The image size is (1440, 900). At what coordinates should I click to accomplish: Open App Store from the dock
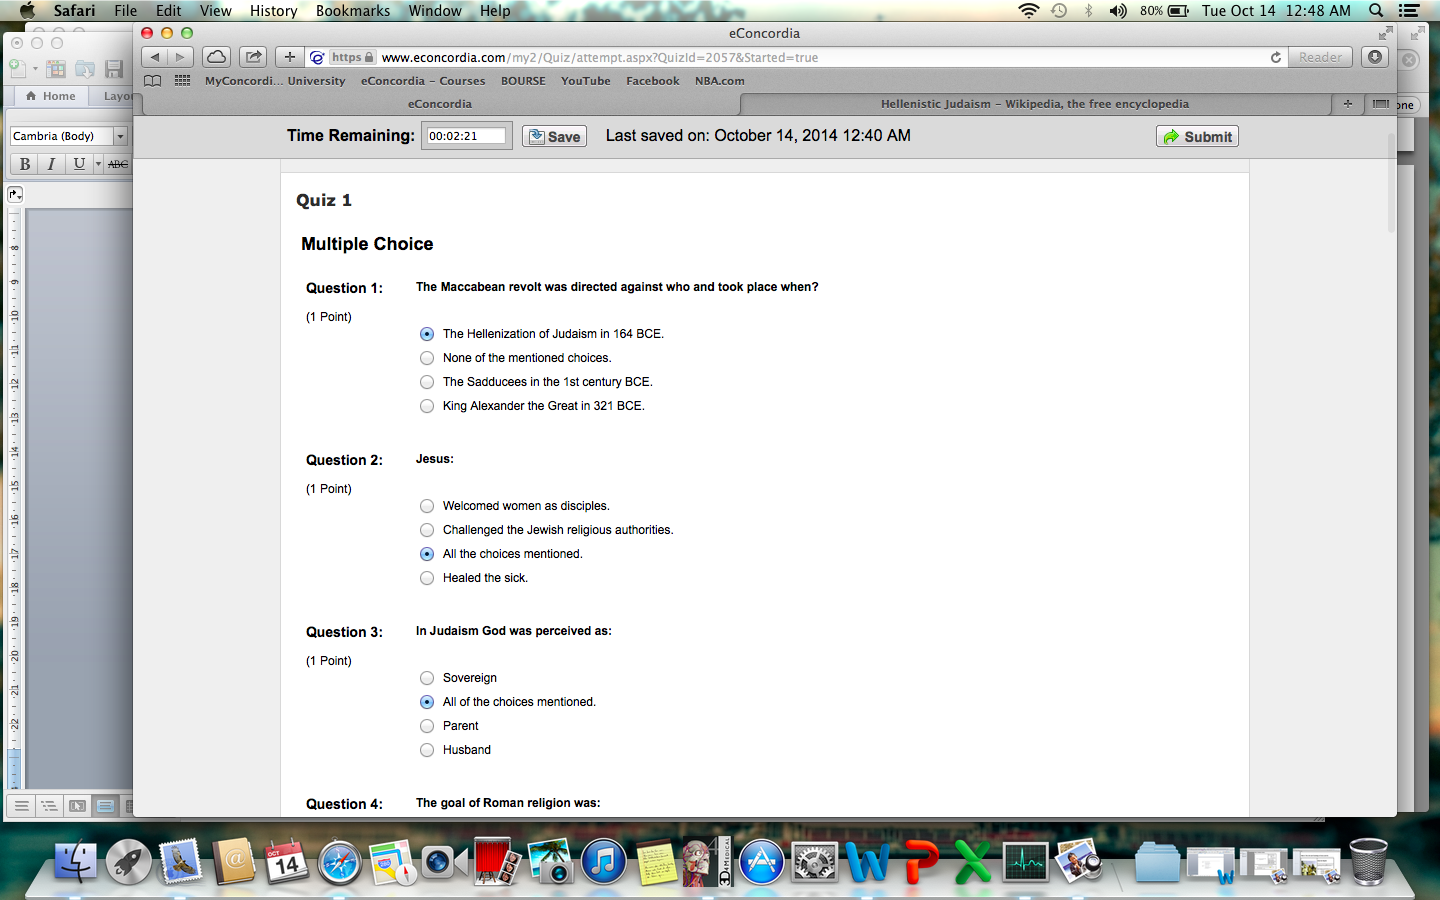click(761, 863)
